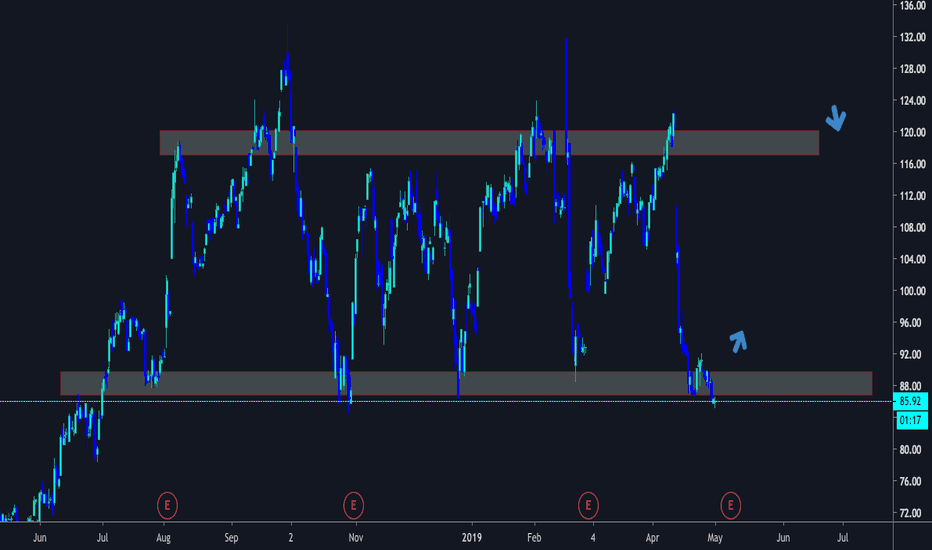Click the 116.00 price axis label
Image resolution: width=932 pixels, height=550 pixels.
(912, 164)
